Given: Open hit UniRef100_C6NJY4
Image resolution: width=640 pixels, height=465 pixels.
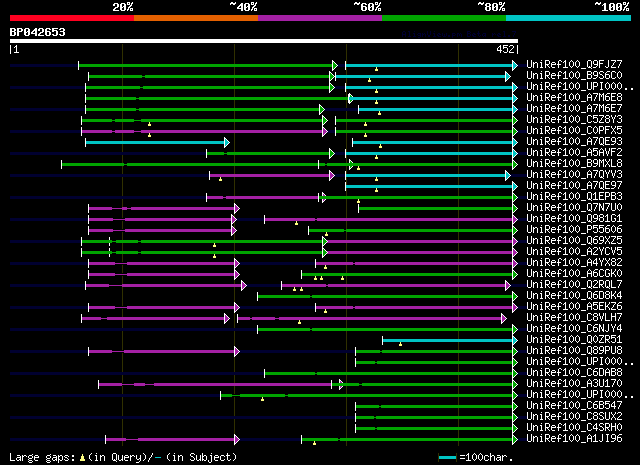Looking at the screenshot, I should (574, 329).
